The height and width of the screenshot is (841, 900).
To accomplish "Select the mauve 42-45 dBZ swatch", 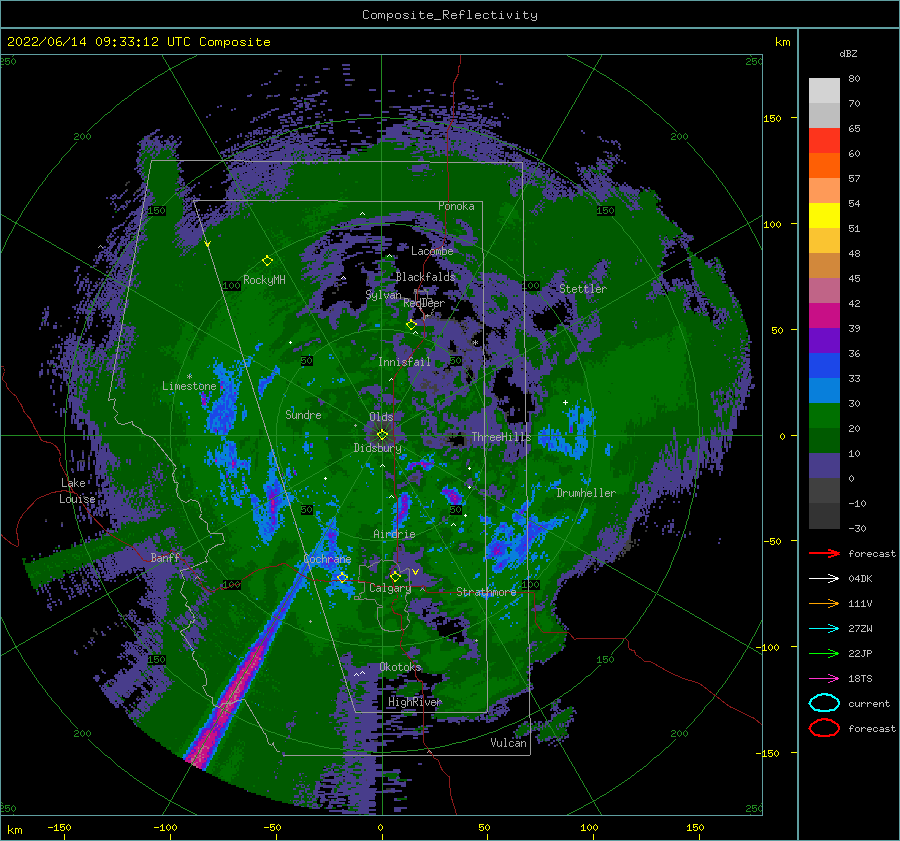I will pos(824,290).
